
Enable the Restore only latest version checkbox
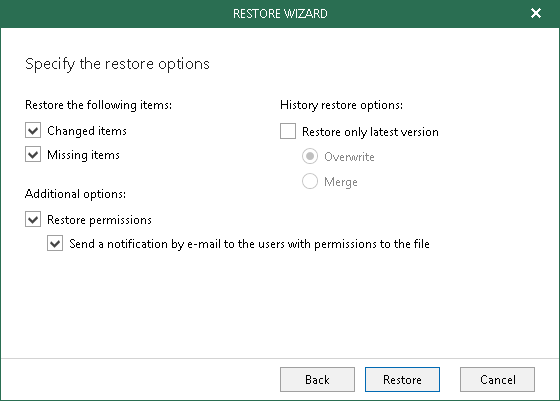pos(288,131)
